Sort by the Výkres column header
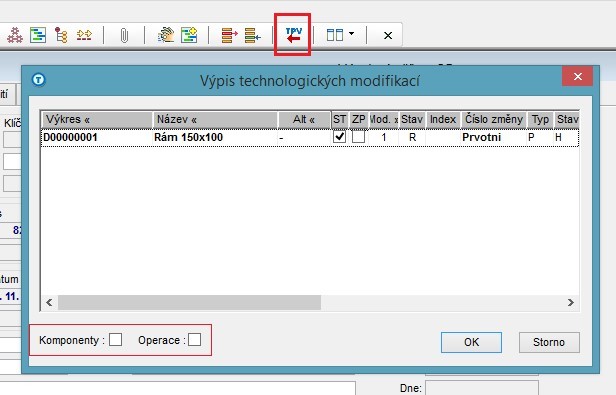Screen dimensions: 616x395 coord(97,119)
